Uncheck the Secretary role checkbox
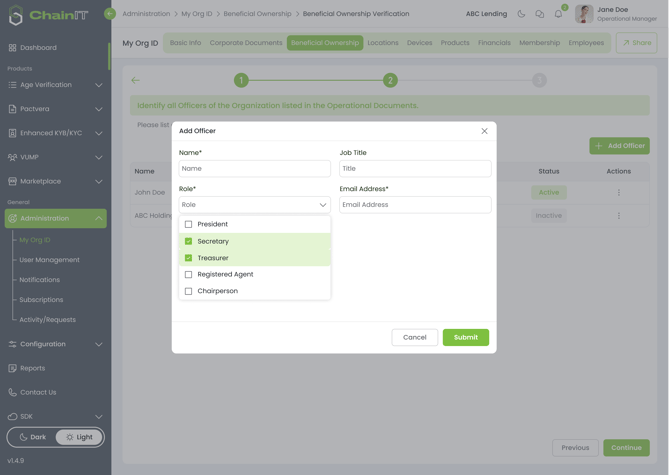 click(x=188, y=241)
